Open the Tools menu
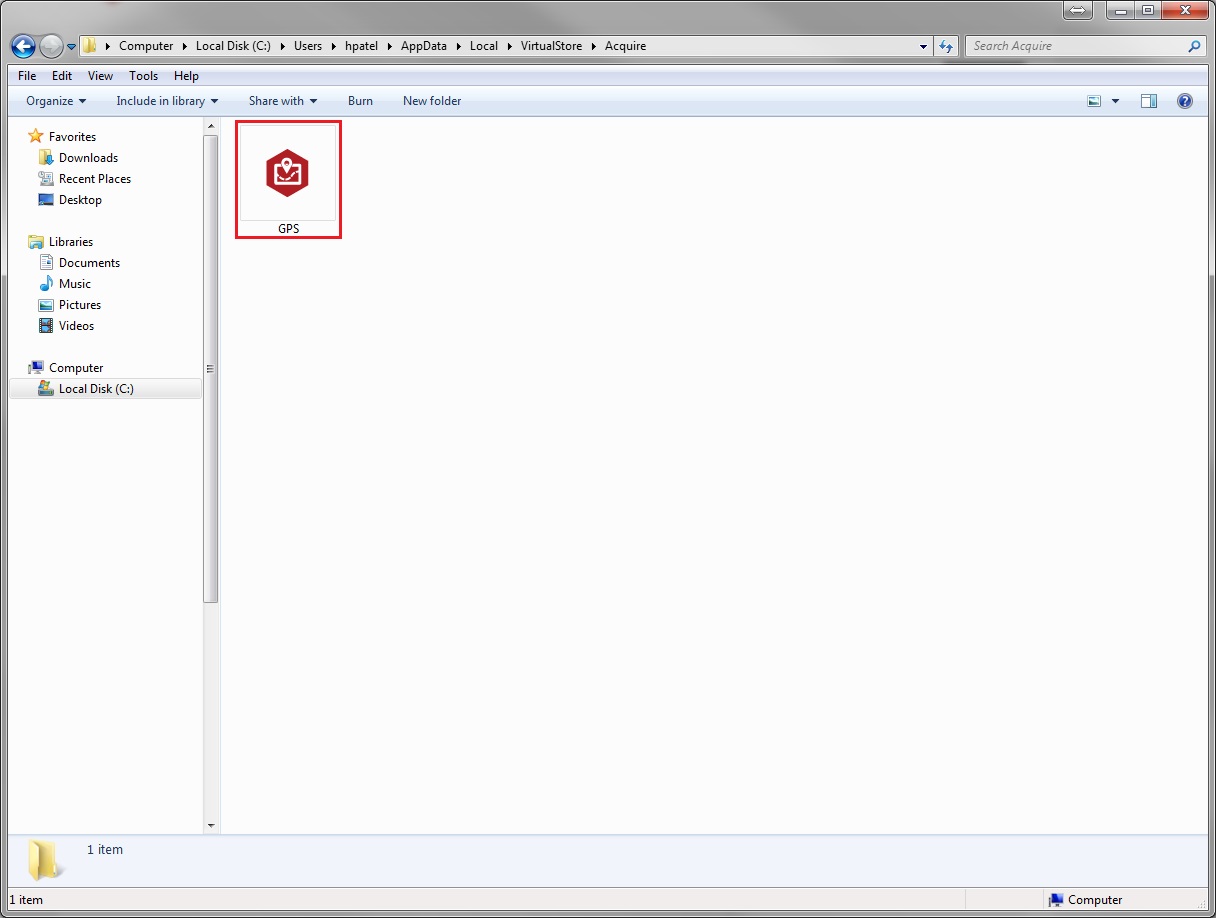Image resolution: width=1216 pixels, height=918 pixels. click(143, 76)
